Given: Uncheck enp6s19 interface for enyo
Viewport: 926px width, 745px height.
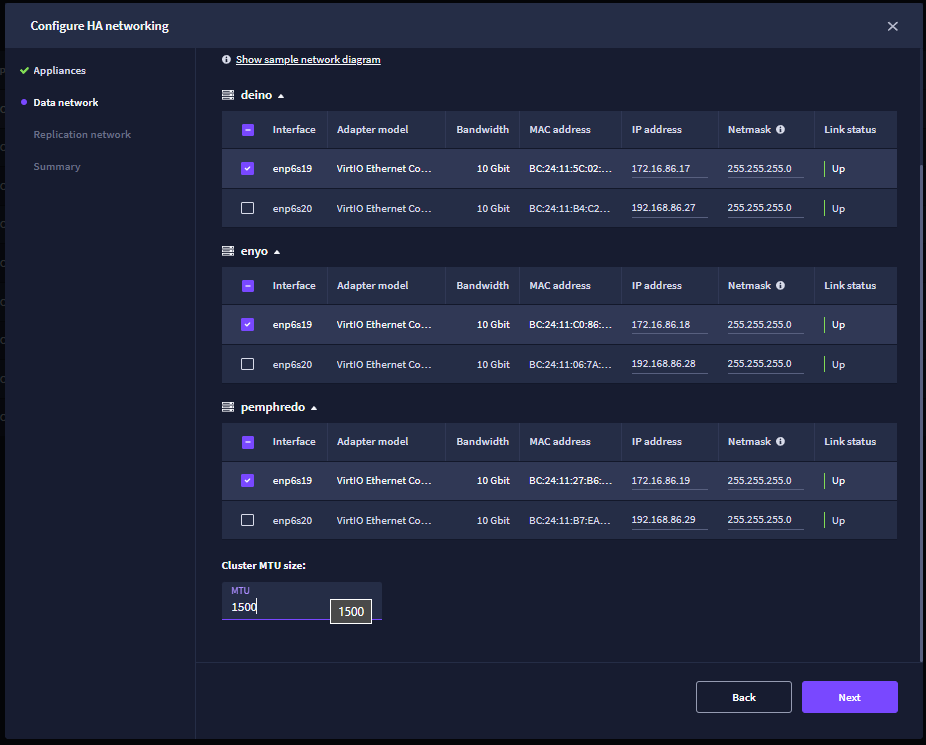Looking at the screenshot, I should click(247, 324).
